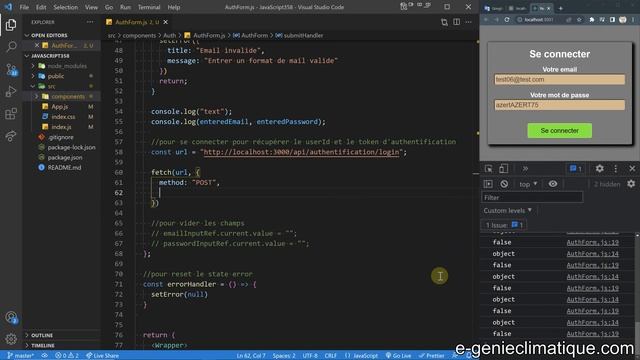Open the View menu

pyautogui.click(x=91, y=7)
